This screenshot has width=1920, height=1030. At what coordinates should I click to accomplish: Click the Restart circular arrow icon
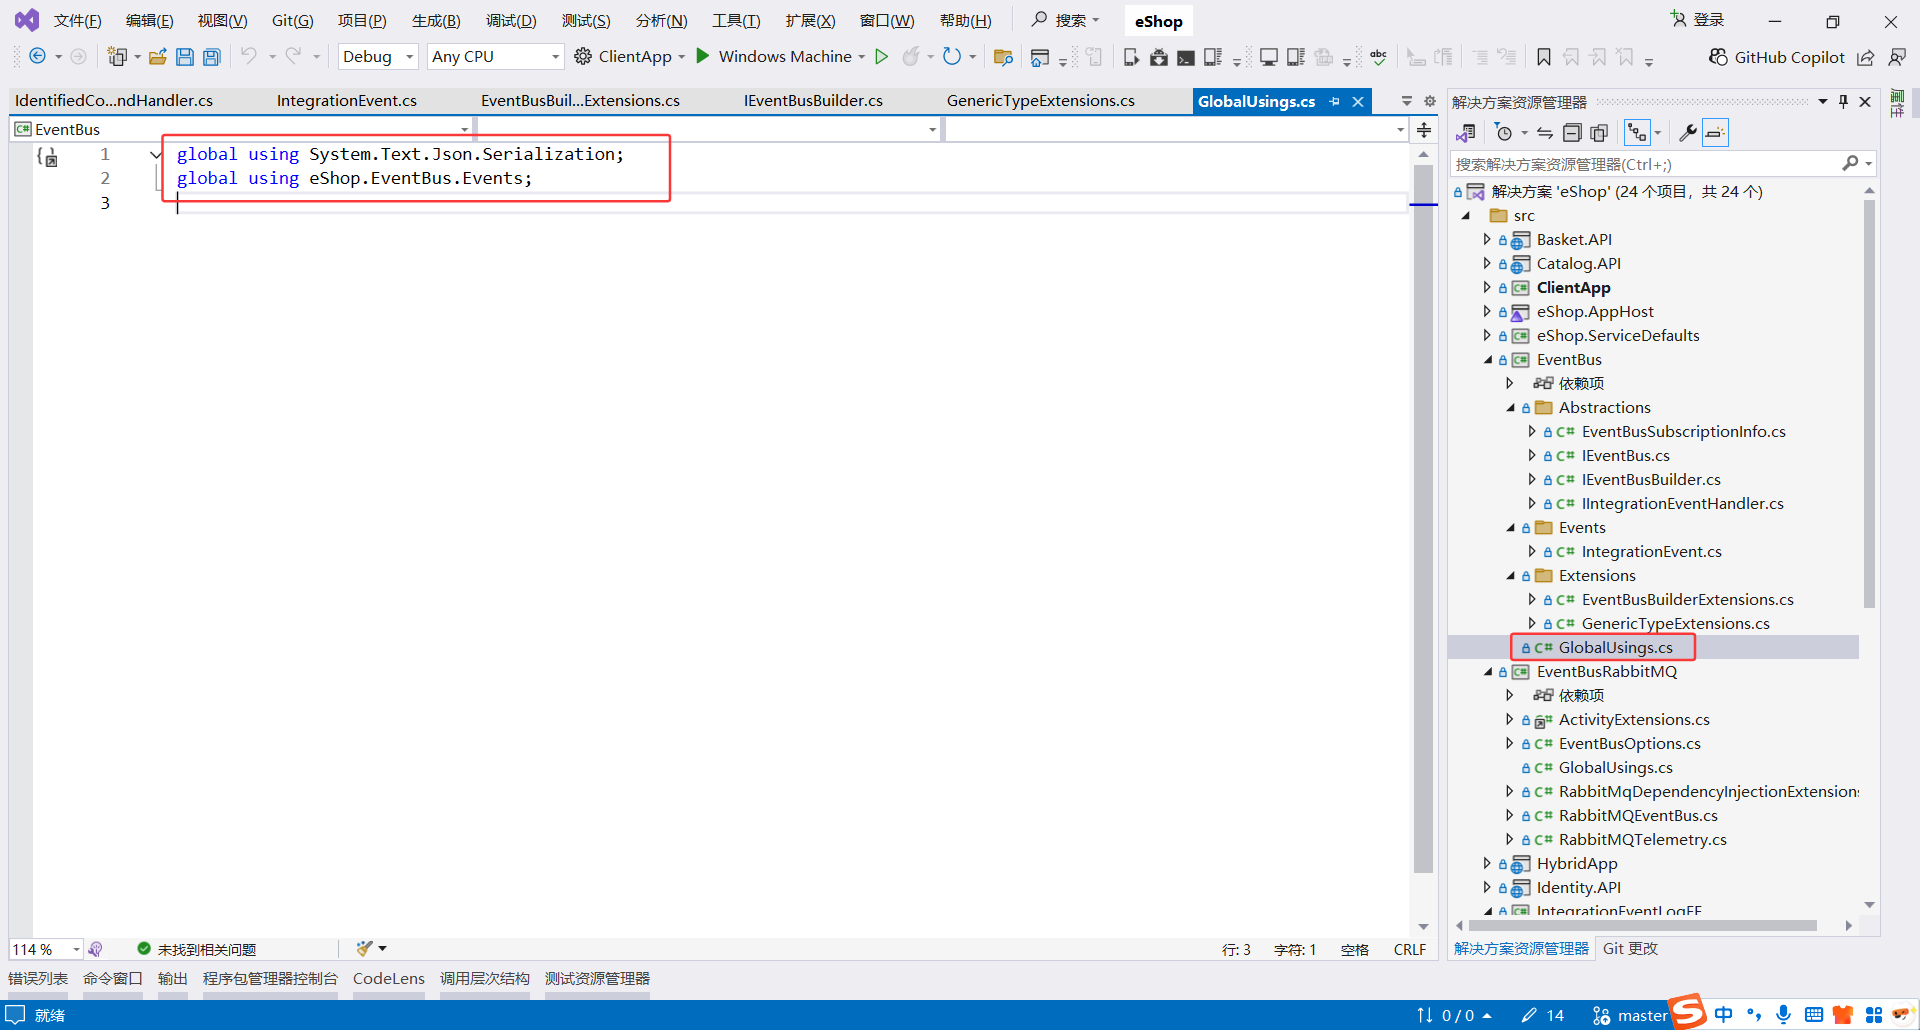click(951, 56)
